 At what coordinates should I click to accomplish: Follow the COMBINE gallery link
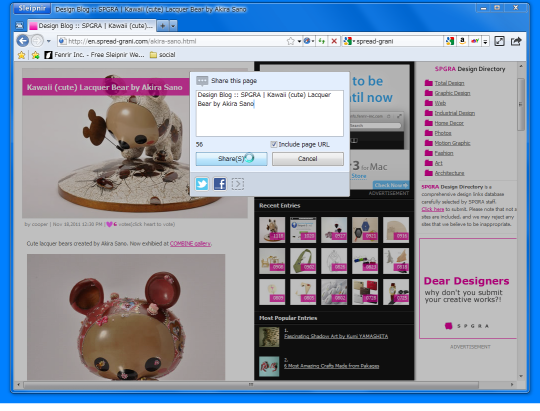tap(190, 244)
